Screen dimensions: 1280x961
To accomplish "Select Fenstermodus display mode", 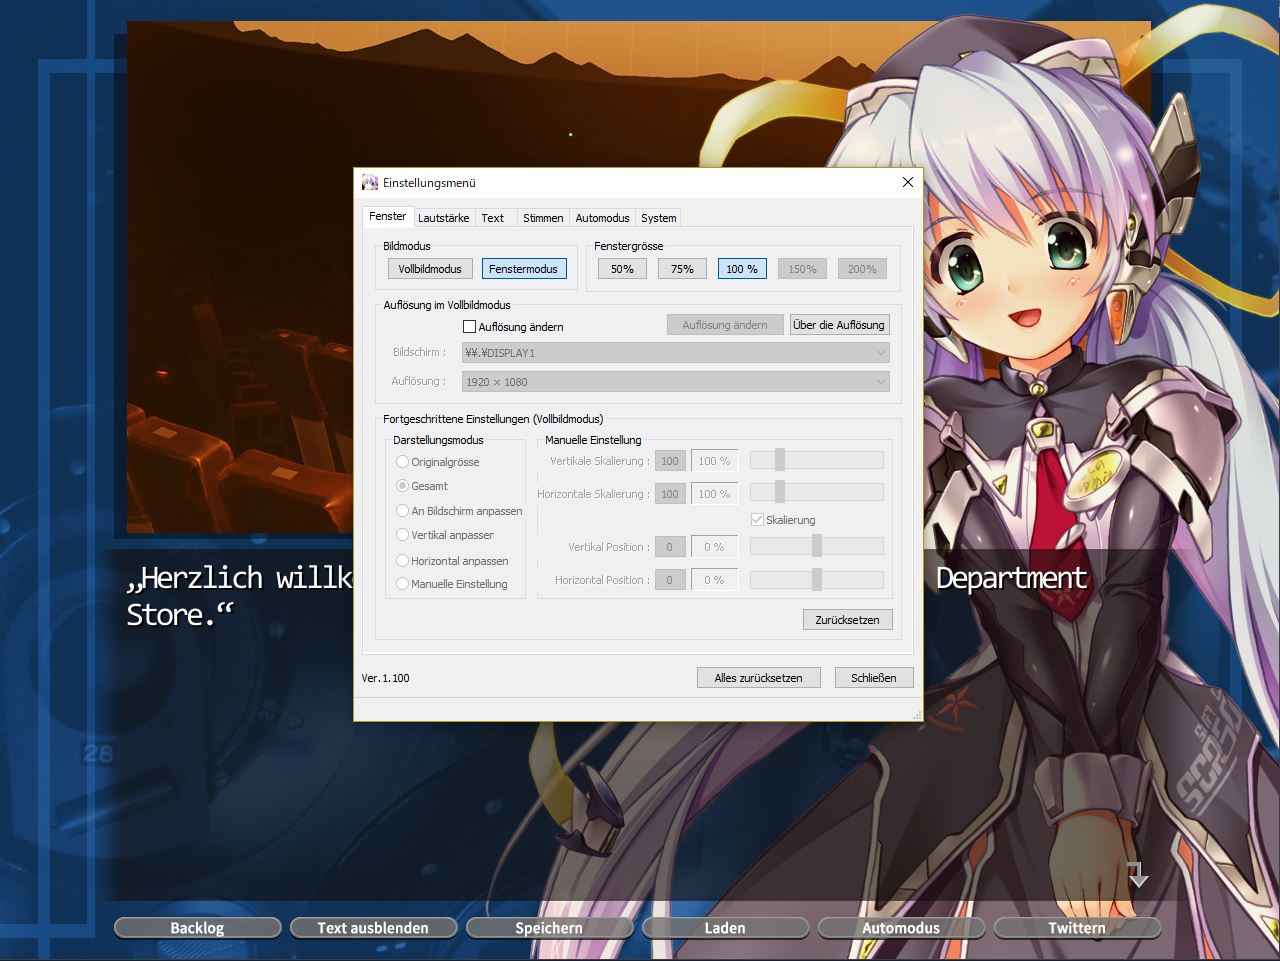I will (524, 269).
